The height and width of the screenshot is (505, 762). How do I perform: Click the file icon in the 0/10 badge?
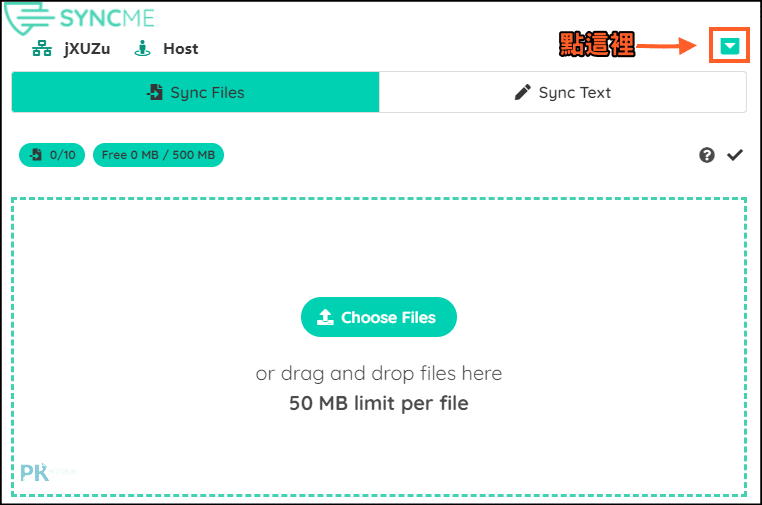36,155
